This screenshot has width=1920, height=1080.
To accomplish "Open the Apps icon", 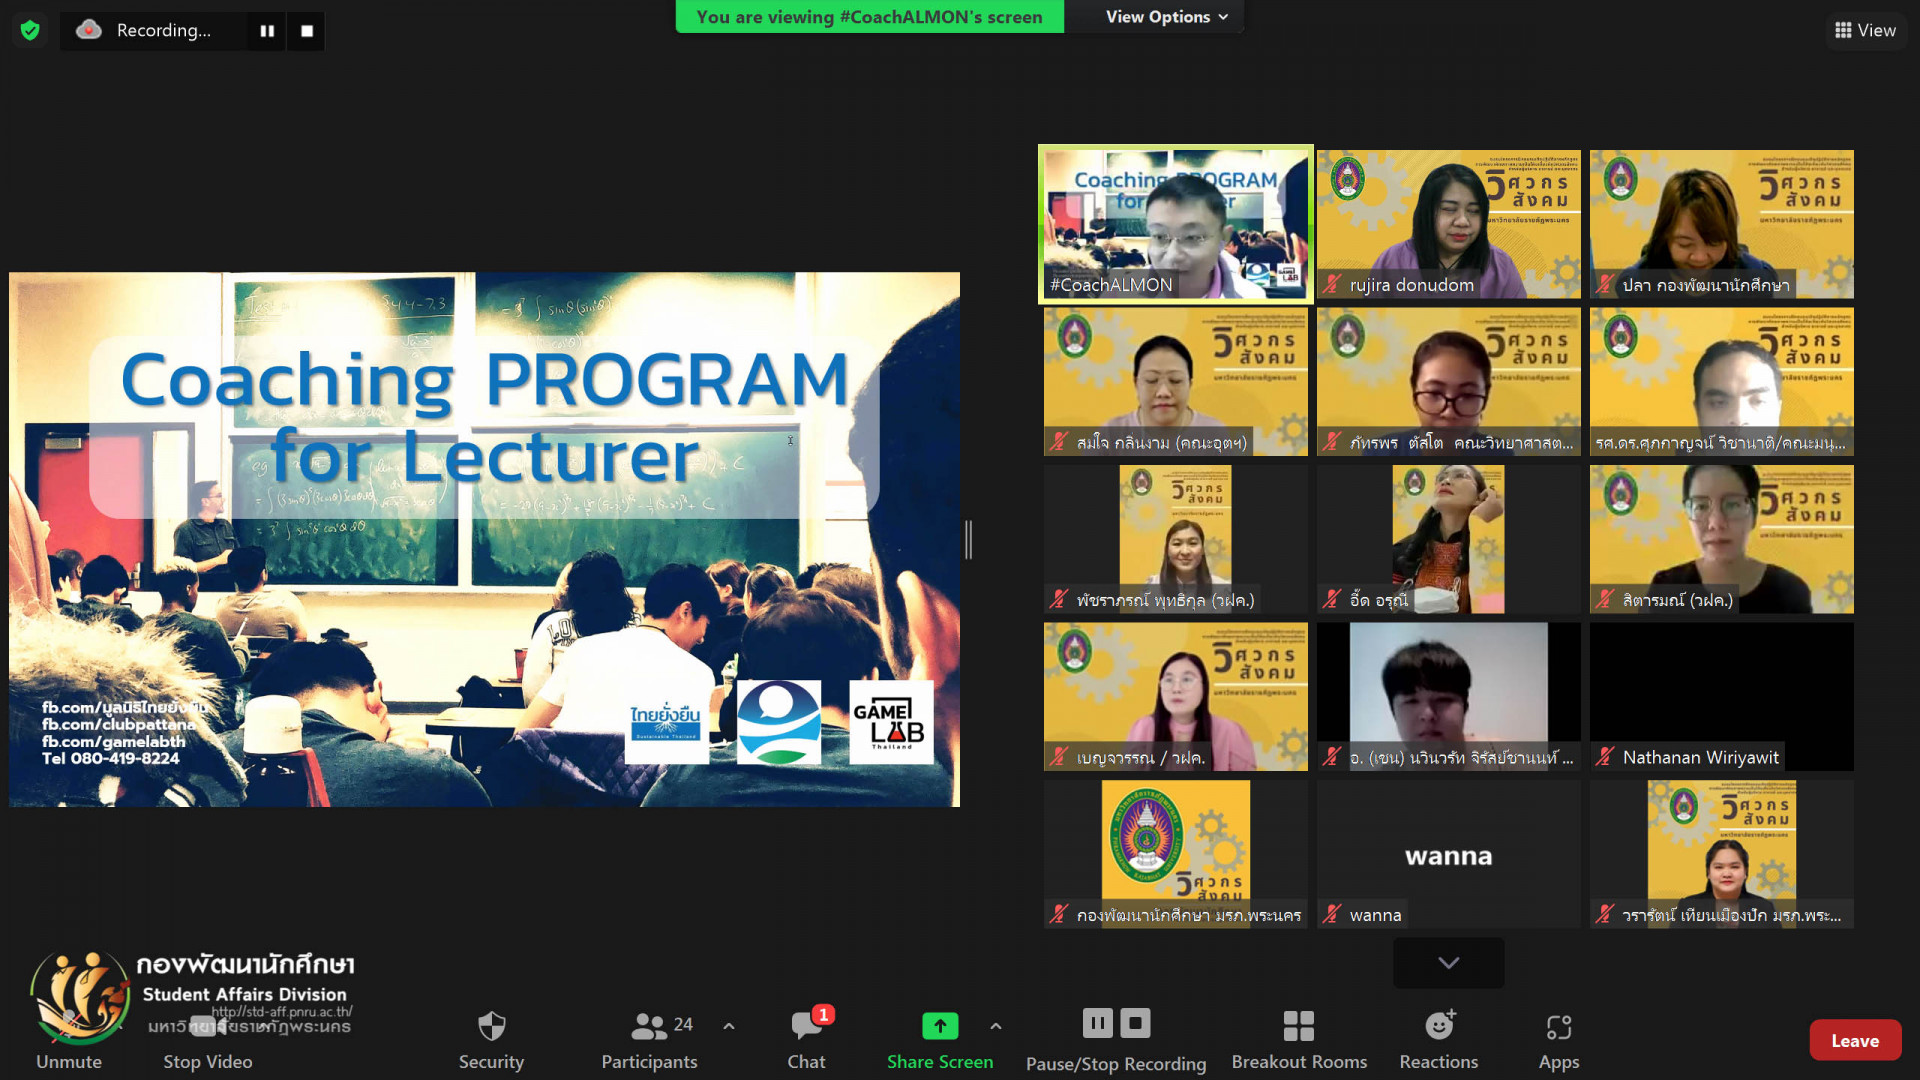I will (1558, 1027).
